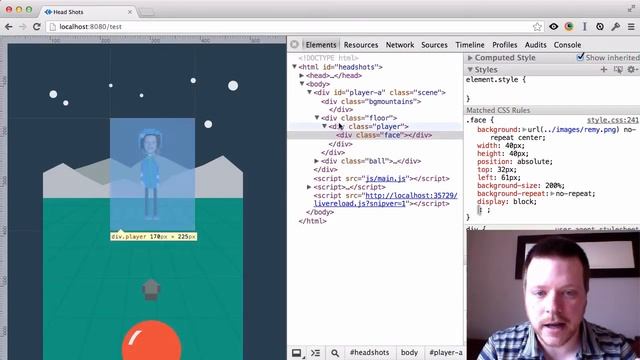The image size is (640, 360).
Task: Expand the Computed Style section
Action: pos(470,58)
